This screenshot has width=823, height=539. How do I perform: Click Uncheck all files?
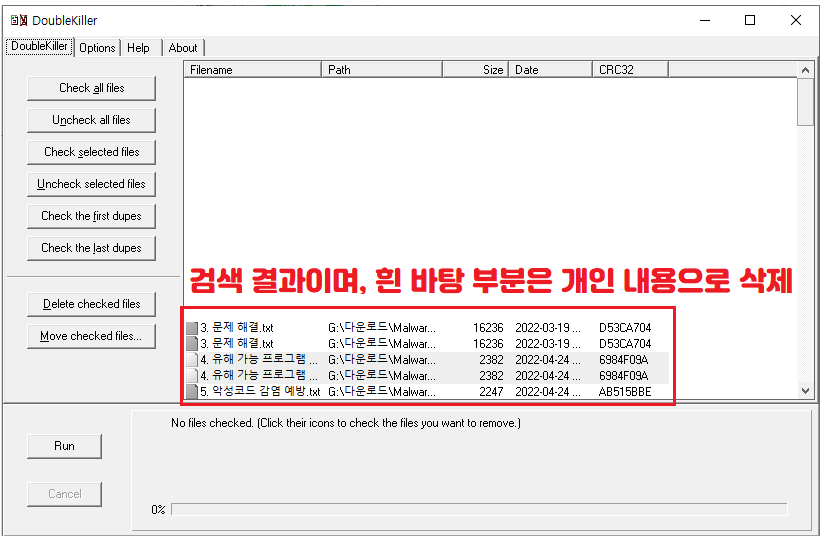point(91,120)
